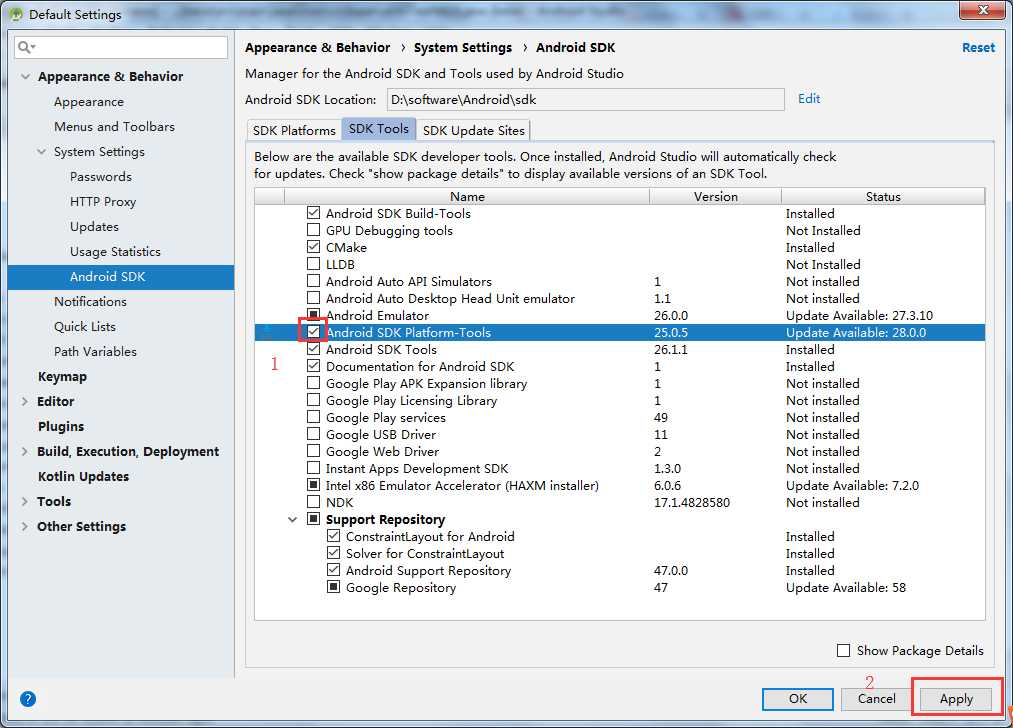
Task: Open Path Variables settings
Action: [95, 352]
